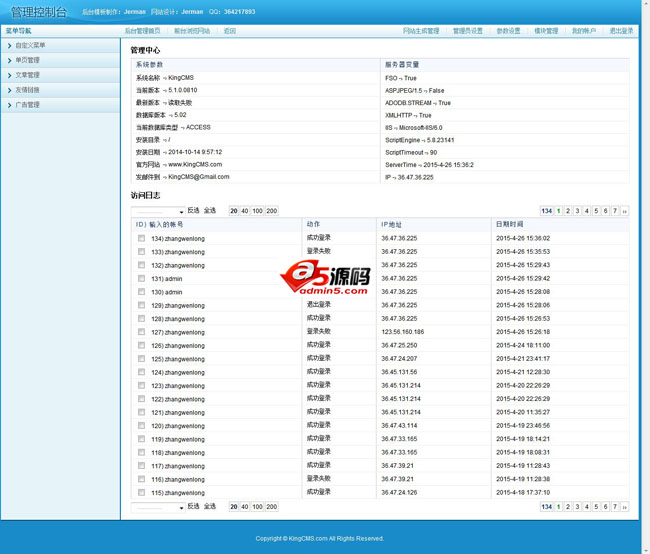This screenshot has height=554, width=650.
Task: Click 反选 above the log table
Action: coord(193,211)
